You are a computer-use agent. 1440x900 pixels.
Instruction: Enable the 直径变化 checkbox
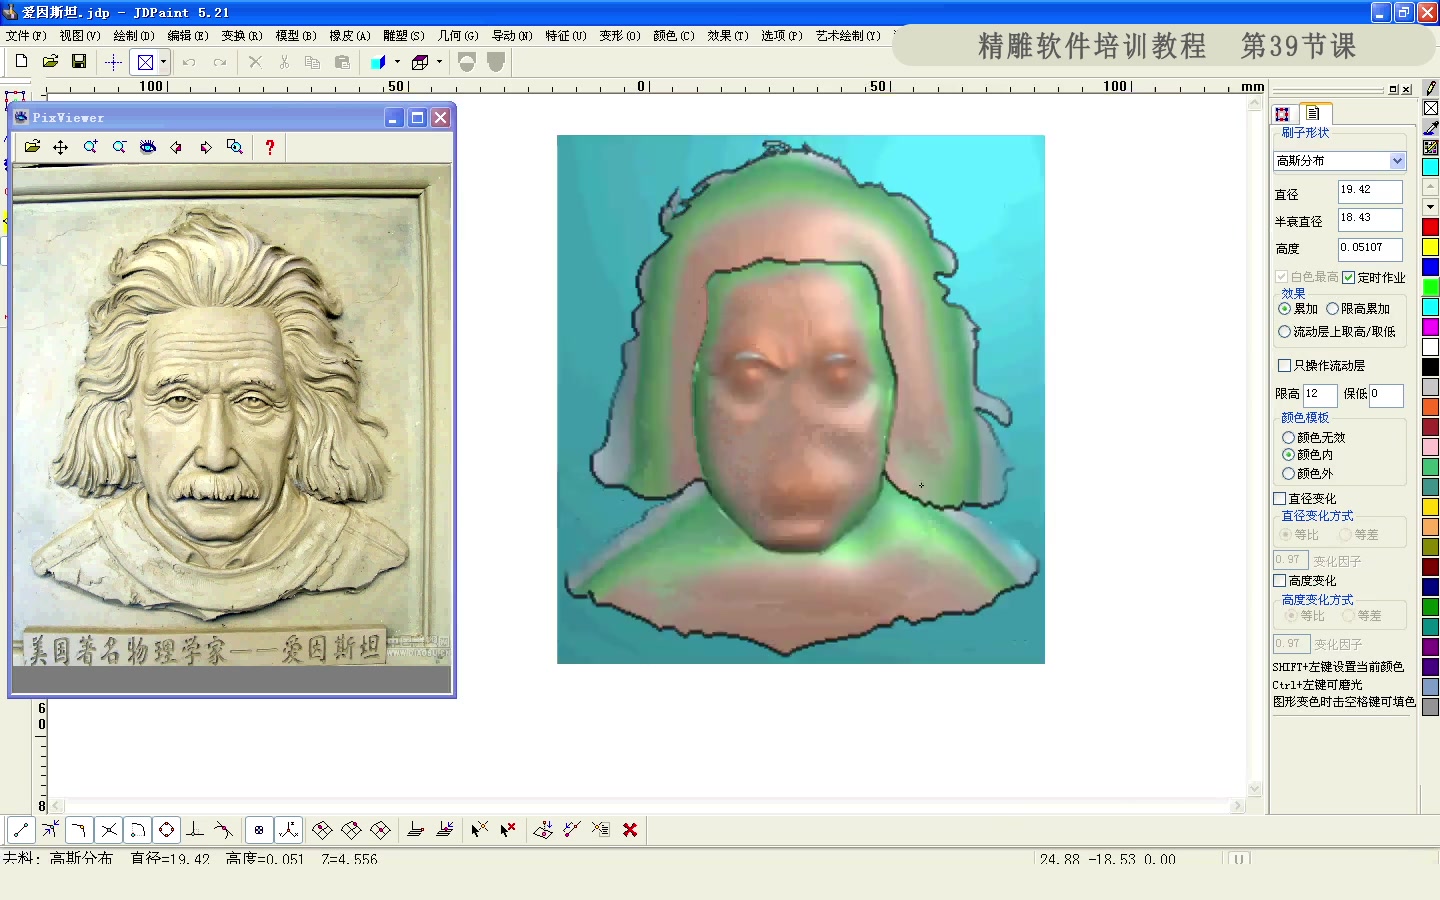[x=1279, y=499]
